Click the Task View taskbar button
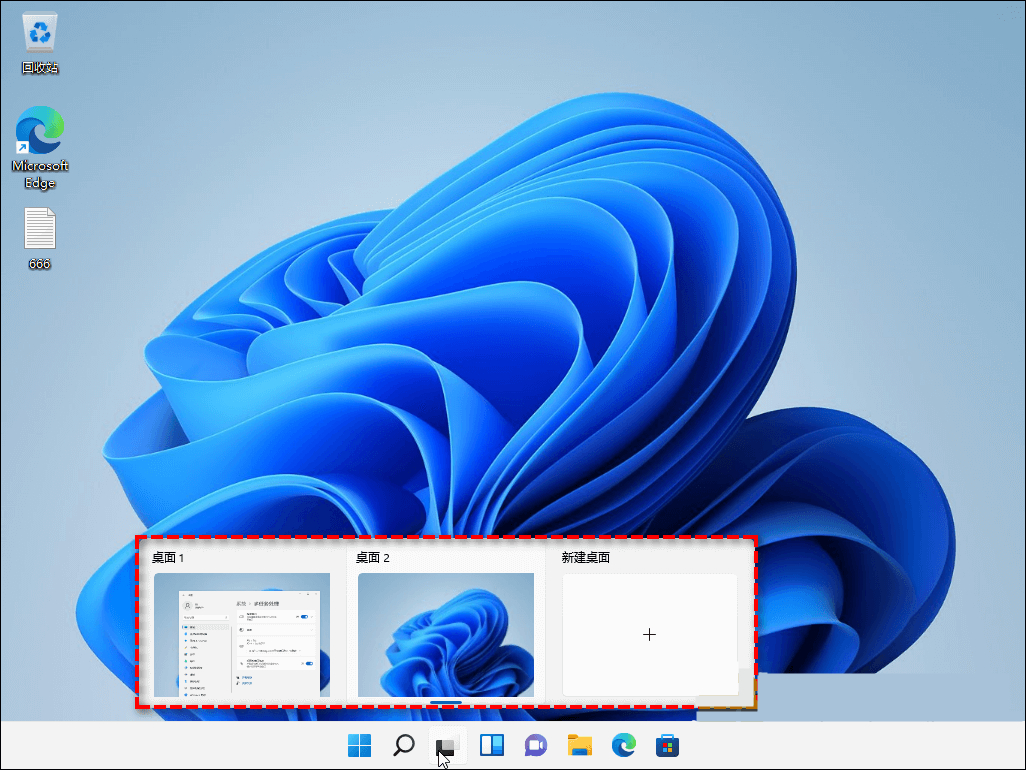Image resolution: width=1026 pixels, height=770 pixels. 447,745
